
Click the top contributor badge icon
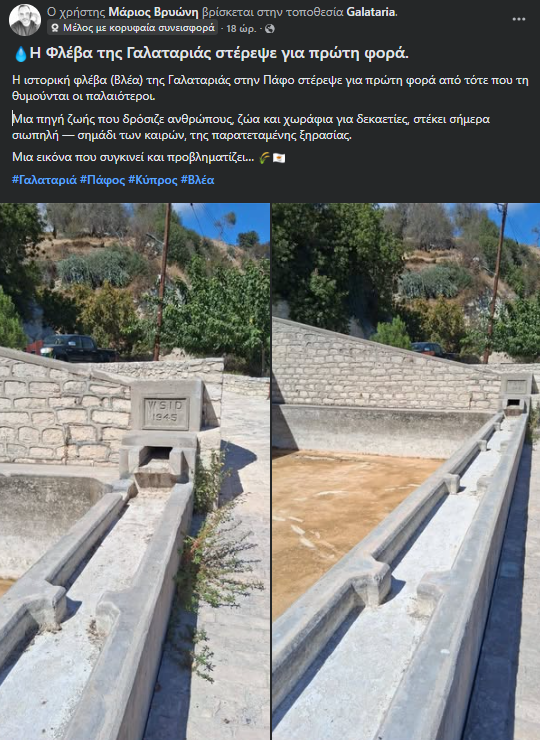55,28
